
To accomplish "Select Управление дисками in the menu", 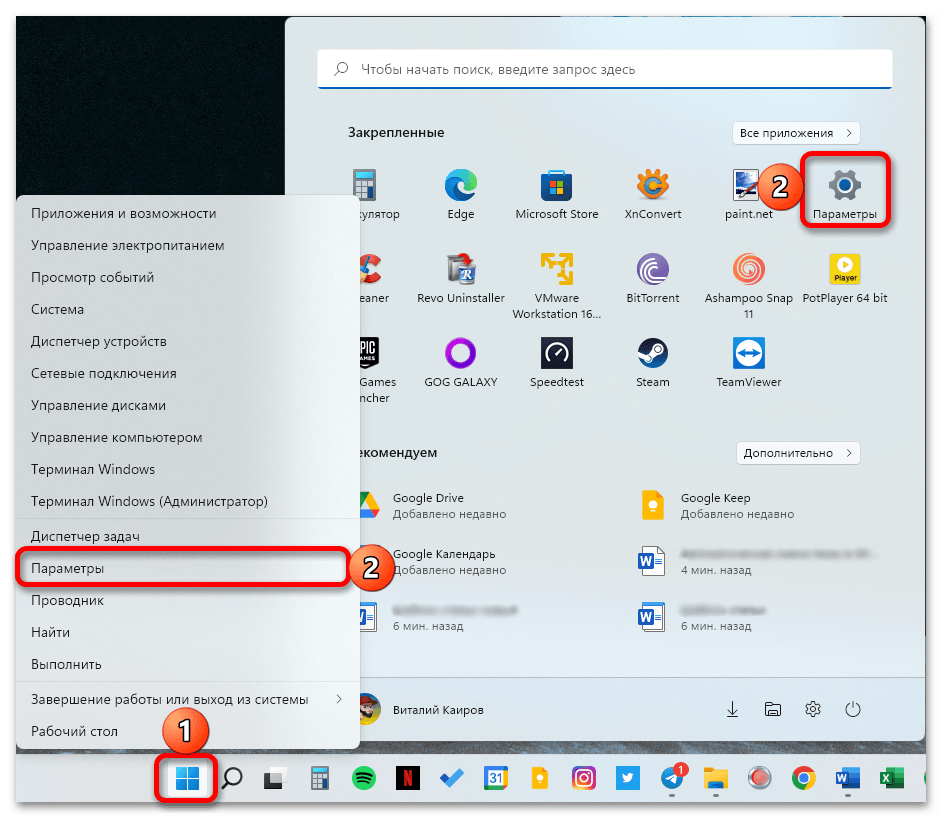I will [x=187, y=405].
